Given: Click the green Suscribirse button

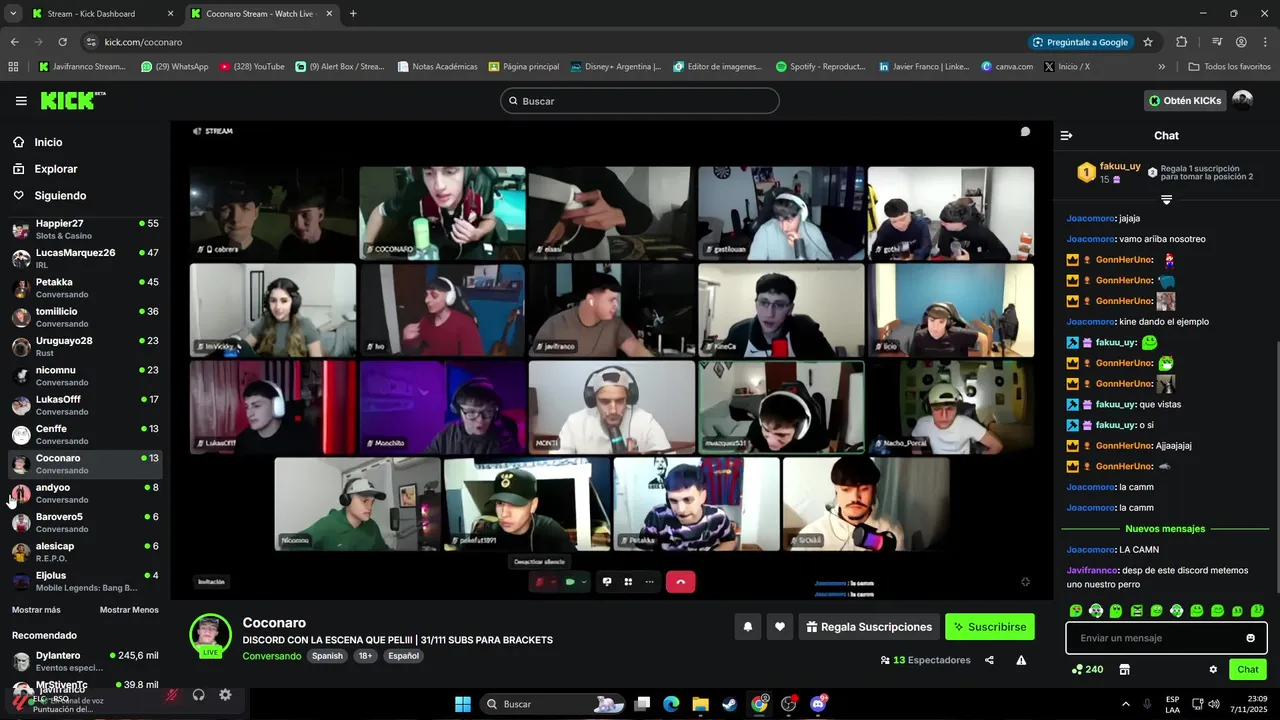Looking at the screenshot, I should pyautogui.click(x=990, y=627).
